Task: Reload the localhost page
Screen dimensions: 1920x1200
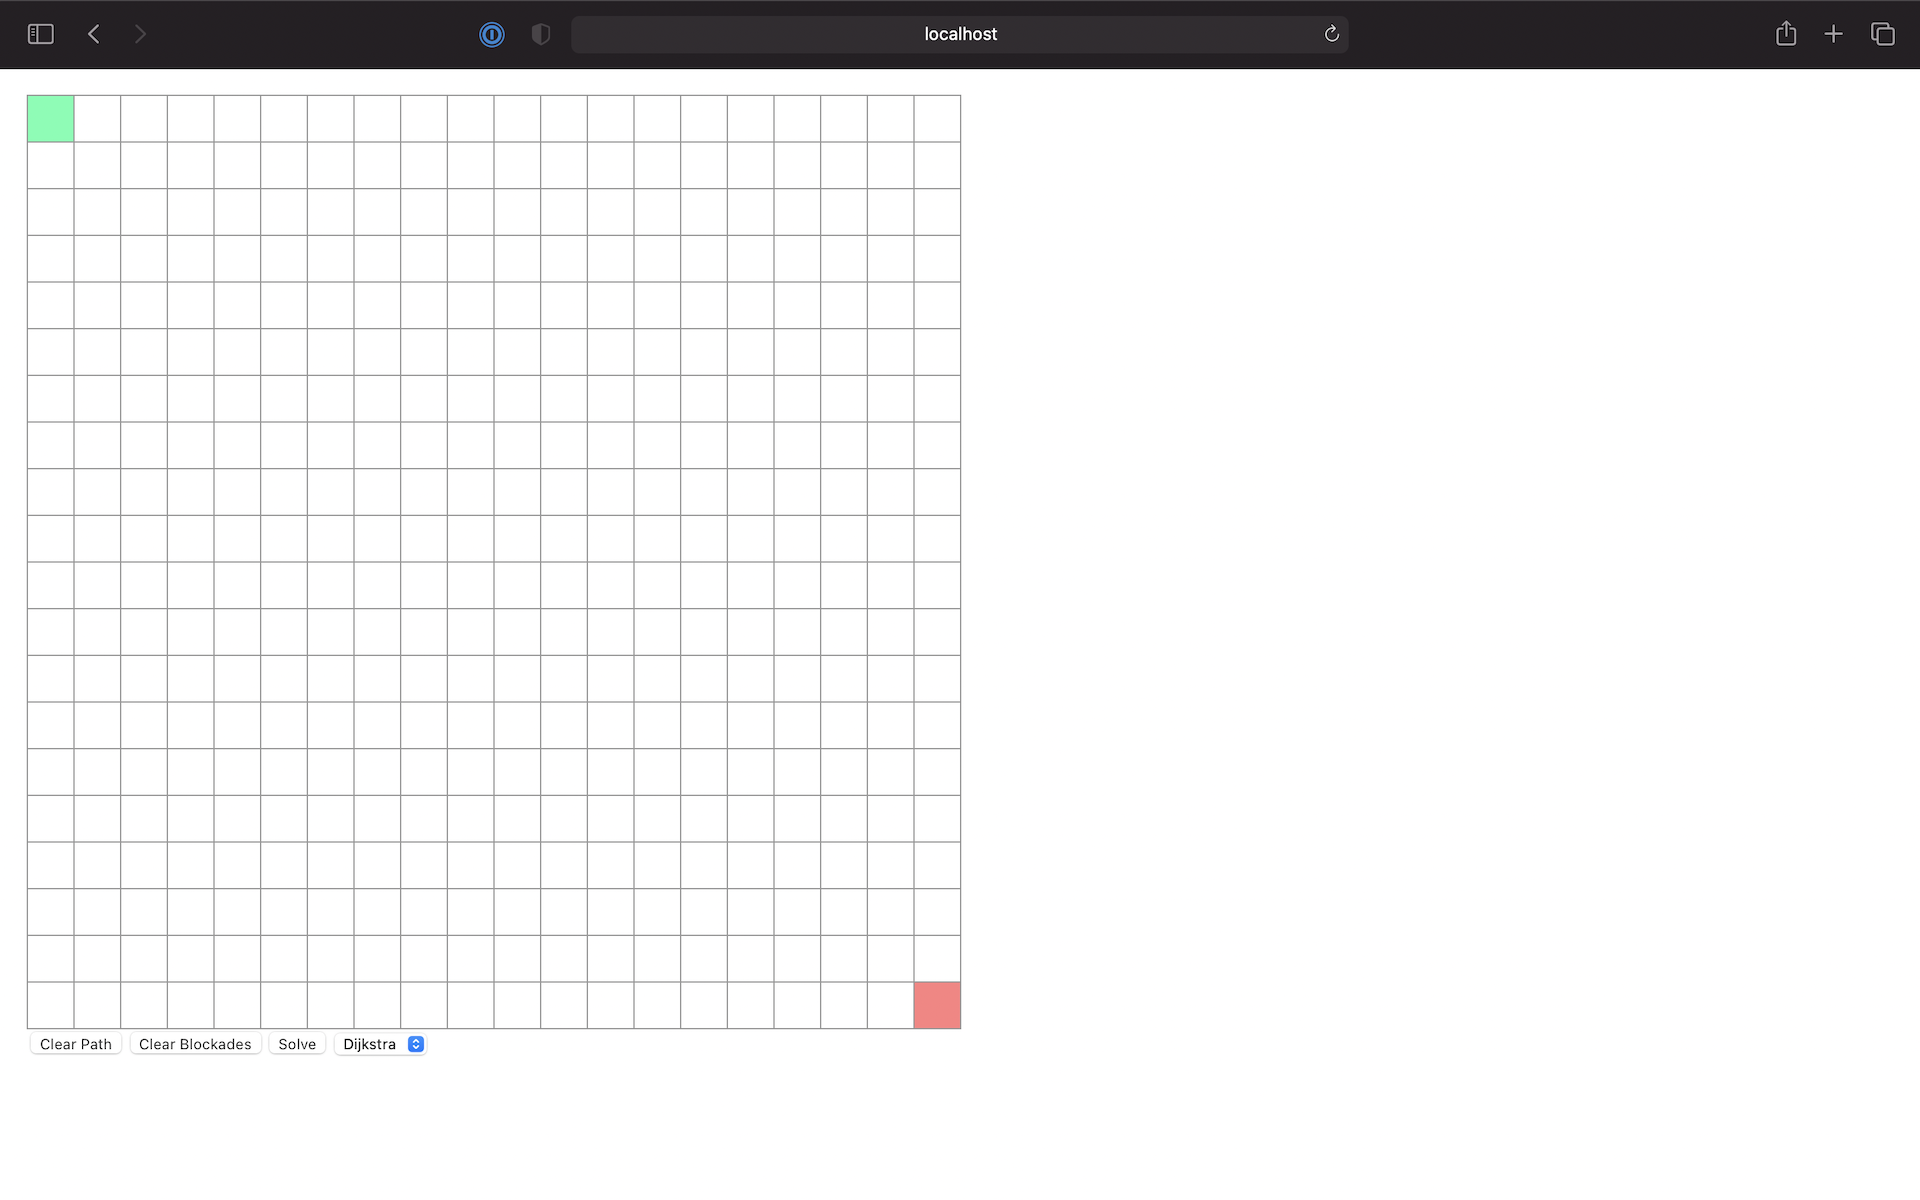Action: click(1331, 33)
